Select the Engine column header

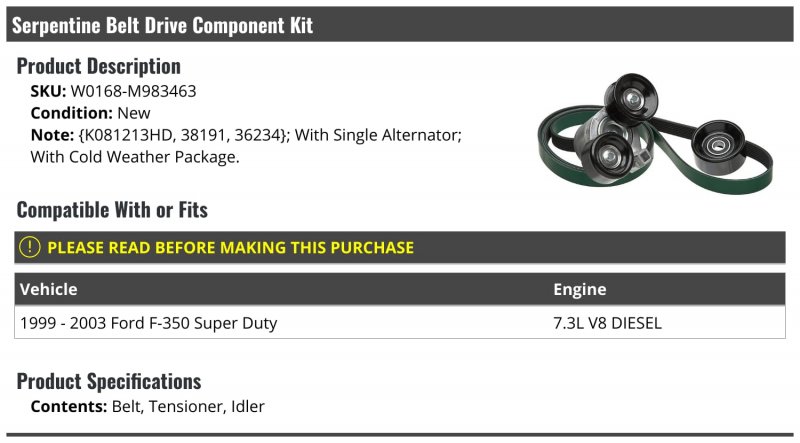click(x=580, y=289)
